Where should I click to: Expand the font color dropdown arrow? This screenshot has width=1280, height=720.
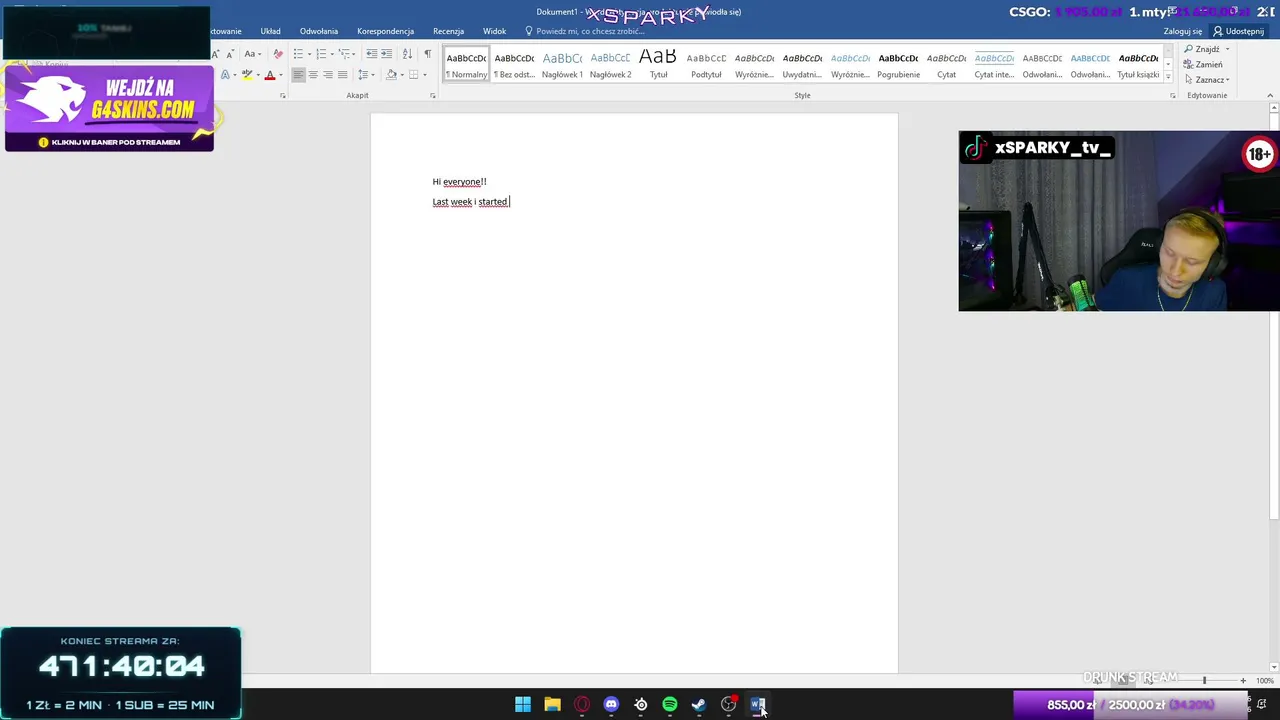point(280,75)
